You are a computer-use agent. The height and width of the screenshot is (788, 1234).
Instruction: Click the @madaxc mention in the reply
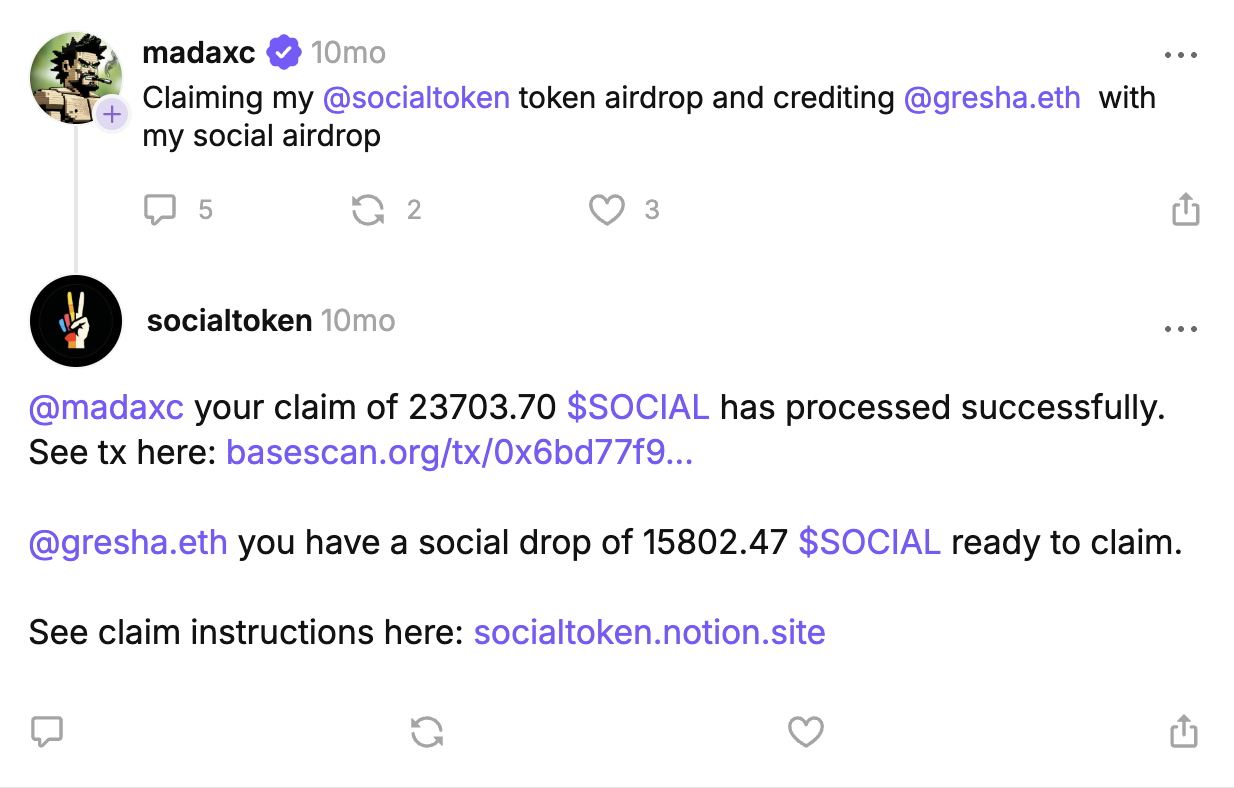tap(106, 408)
